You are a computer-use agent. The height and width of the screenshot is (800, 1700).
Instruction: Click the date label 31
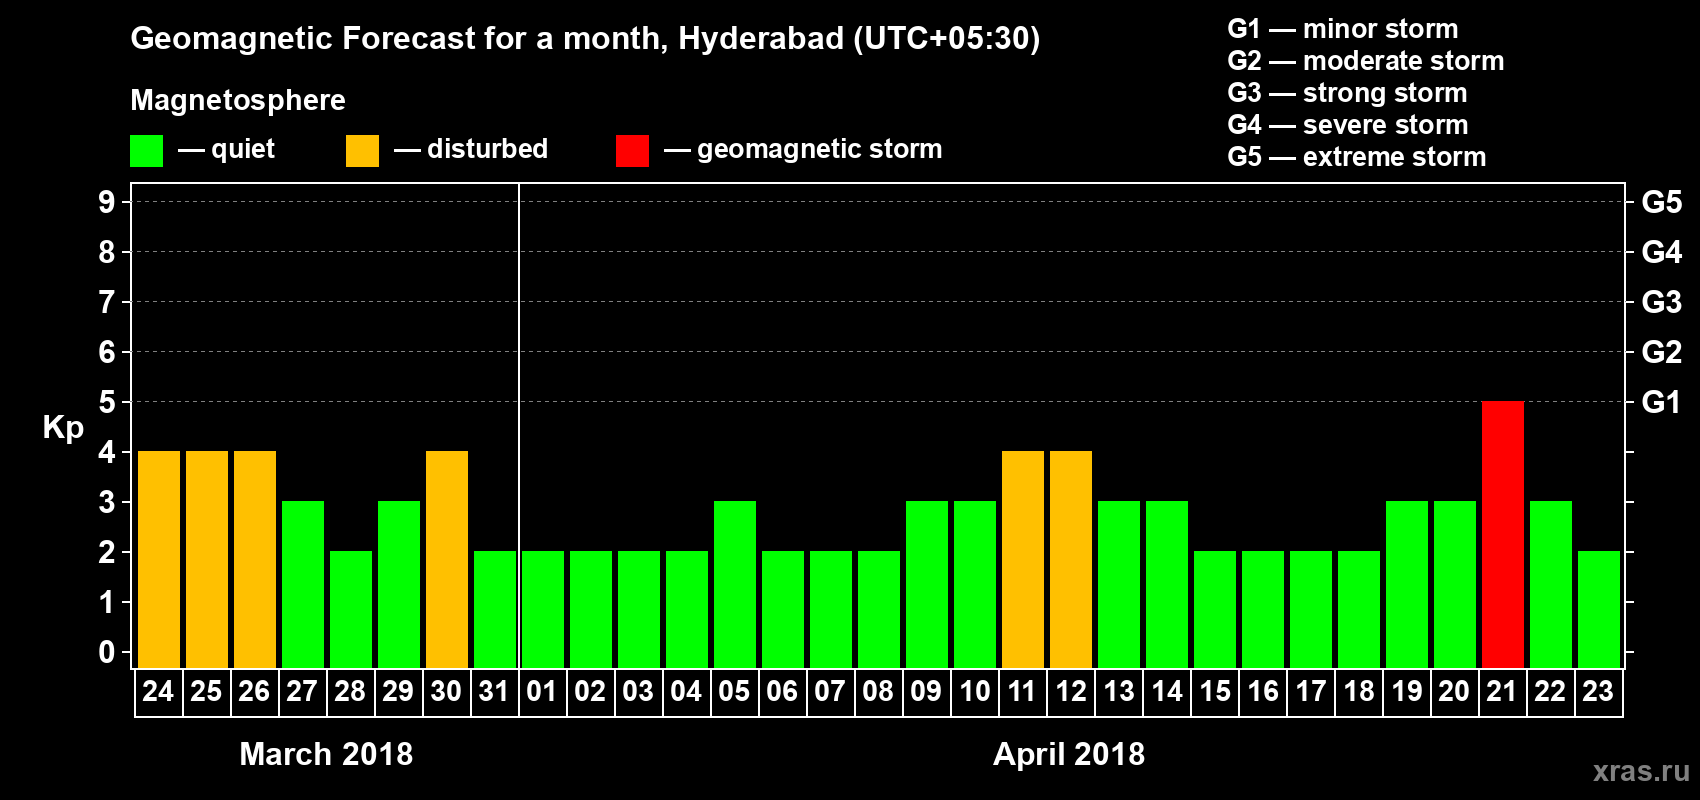494,691
